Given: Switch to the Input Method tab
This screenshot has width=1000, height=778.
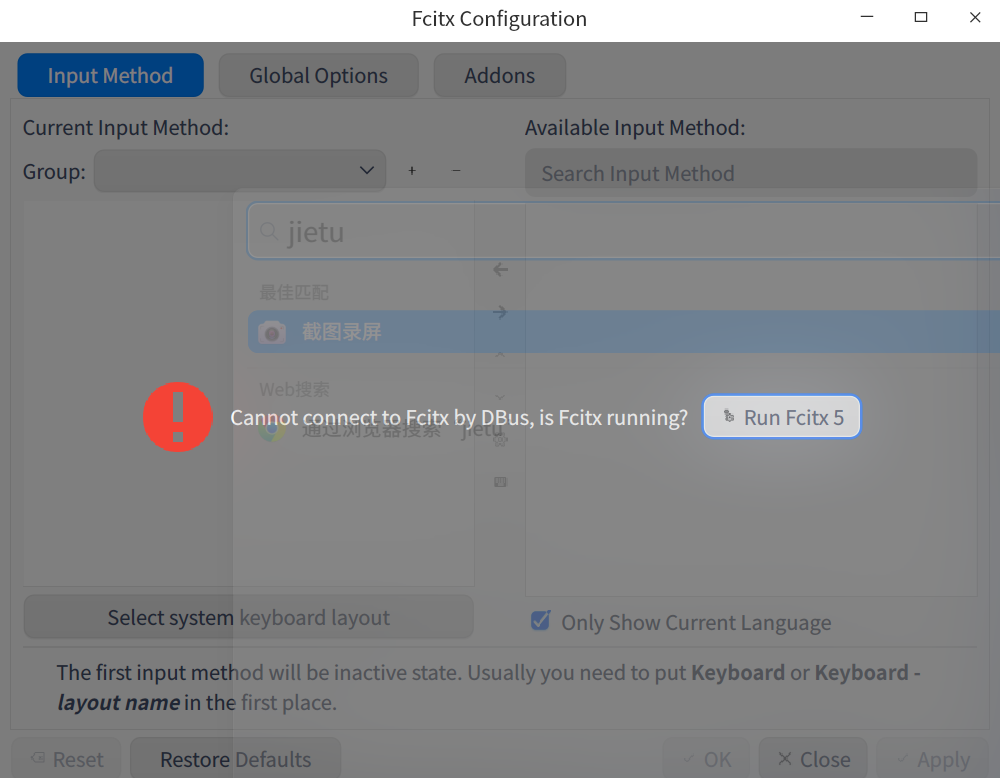Looking at the screenshot, I should click(x=110, y=76).
